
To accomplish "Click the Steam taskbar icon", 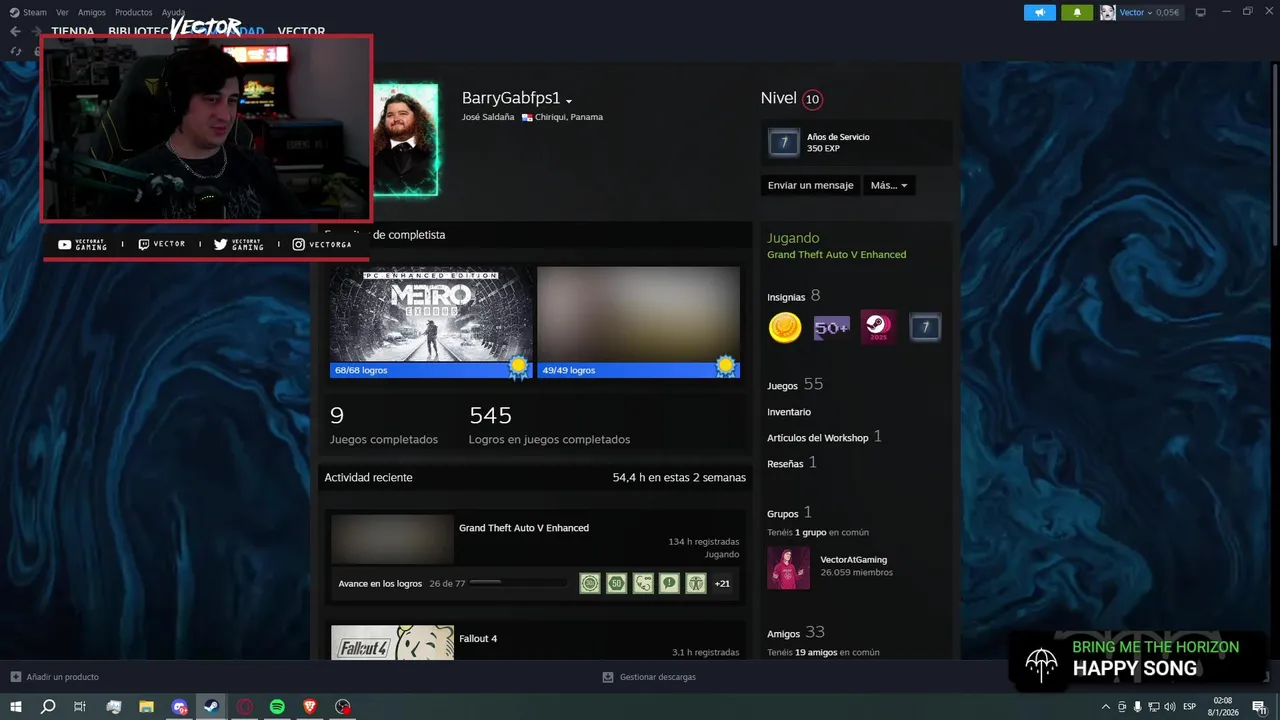I will (212, 707).
